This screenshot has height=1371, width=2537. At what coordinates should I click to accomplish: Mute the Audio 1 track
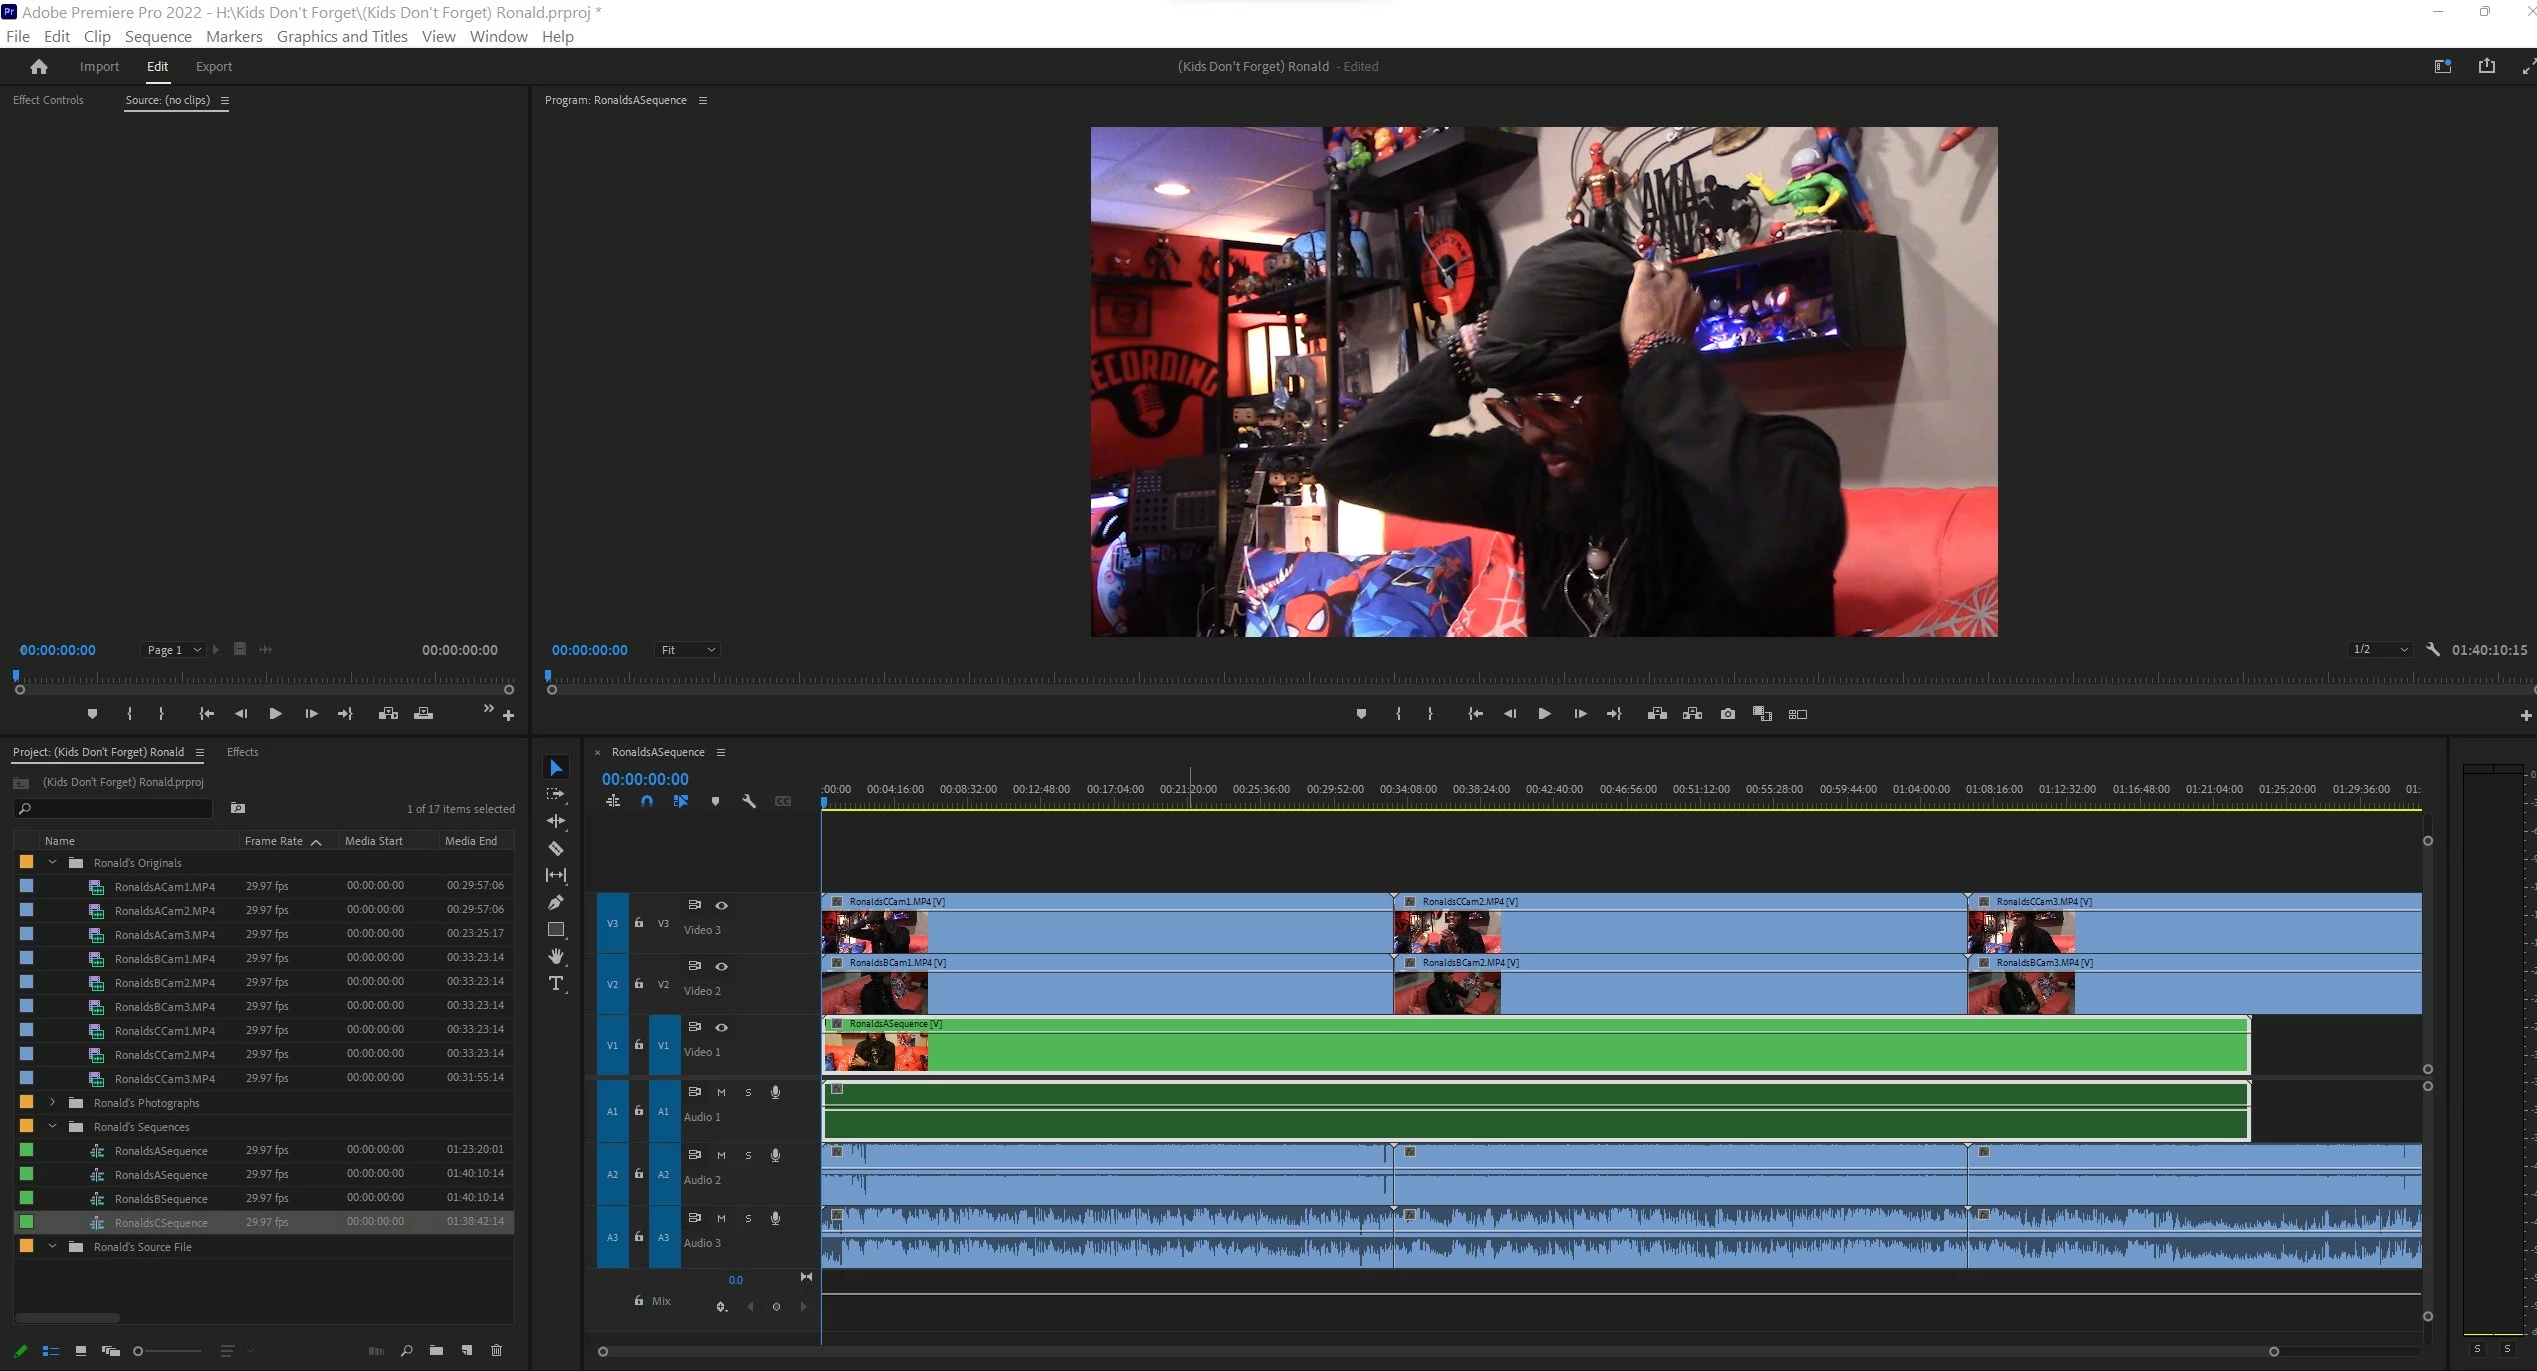[x=721, y=1093]
